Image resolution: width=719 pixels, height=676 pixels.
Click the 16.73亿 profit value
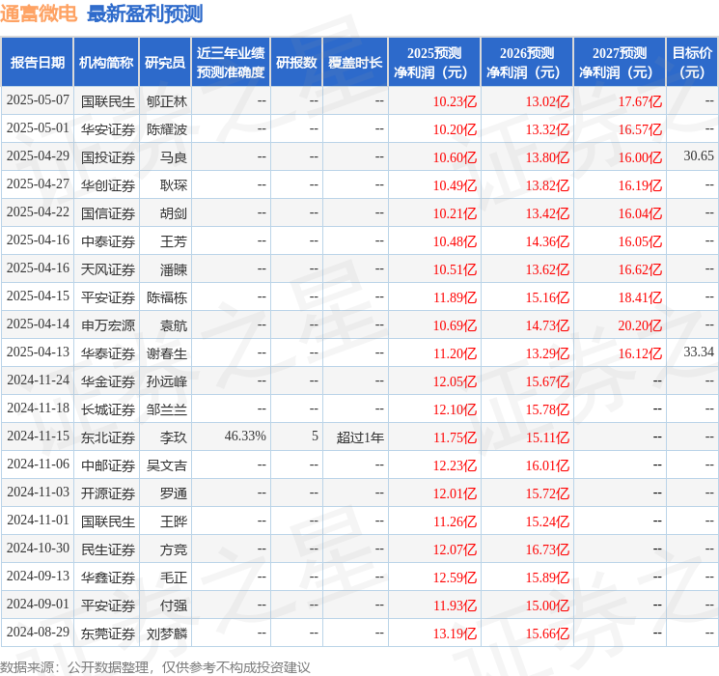point(547,549)
